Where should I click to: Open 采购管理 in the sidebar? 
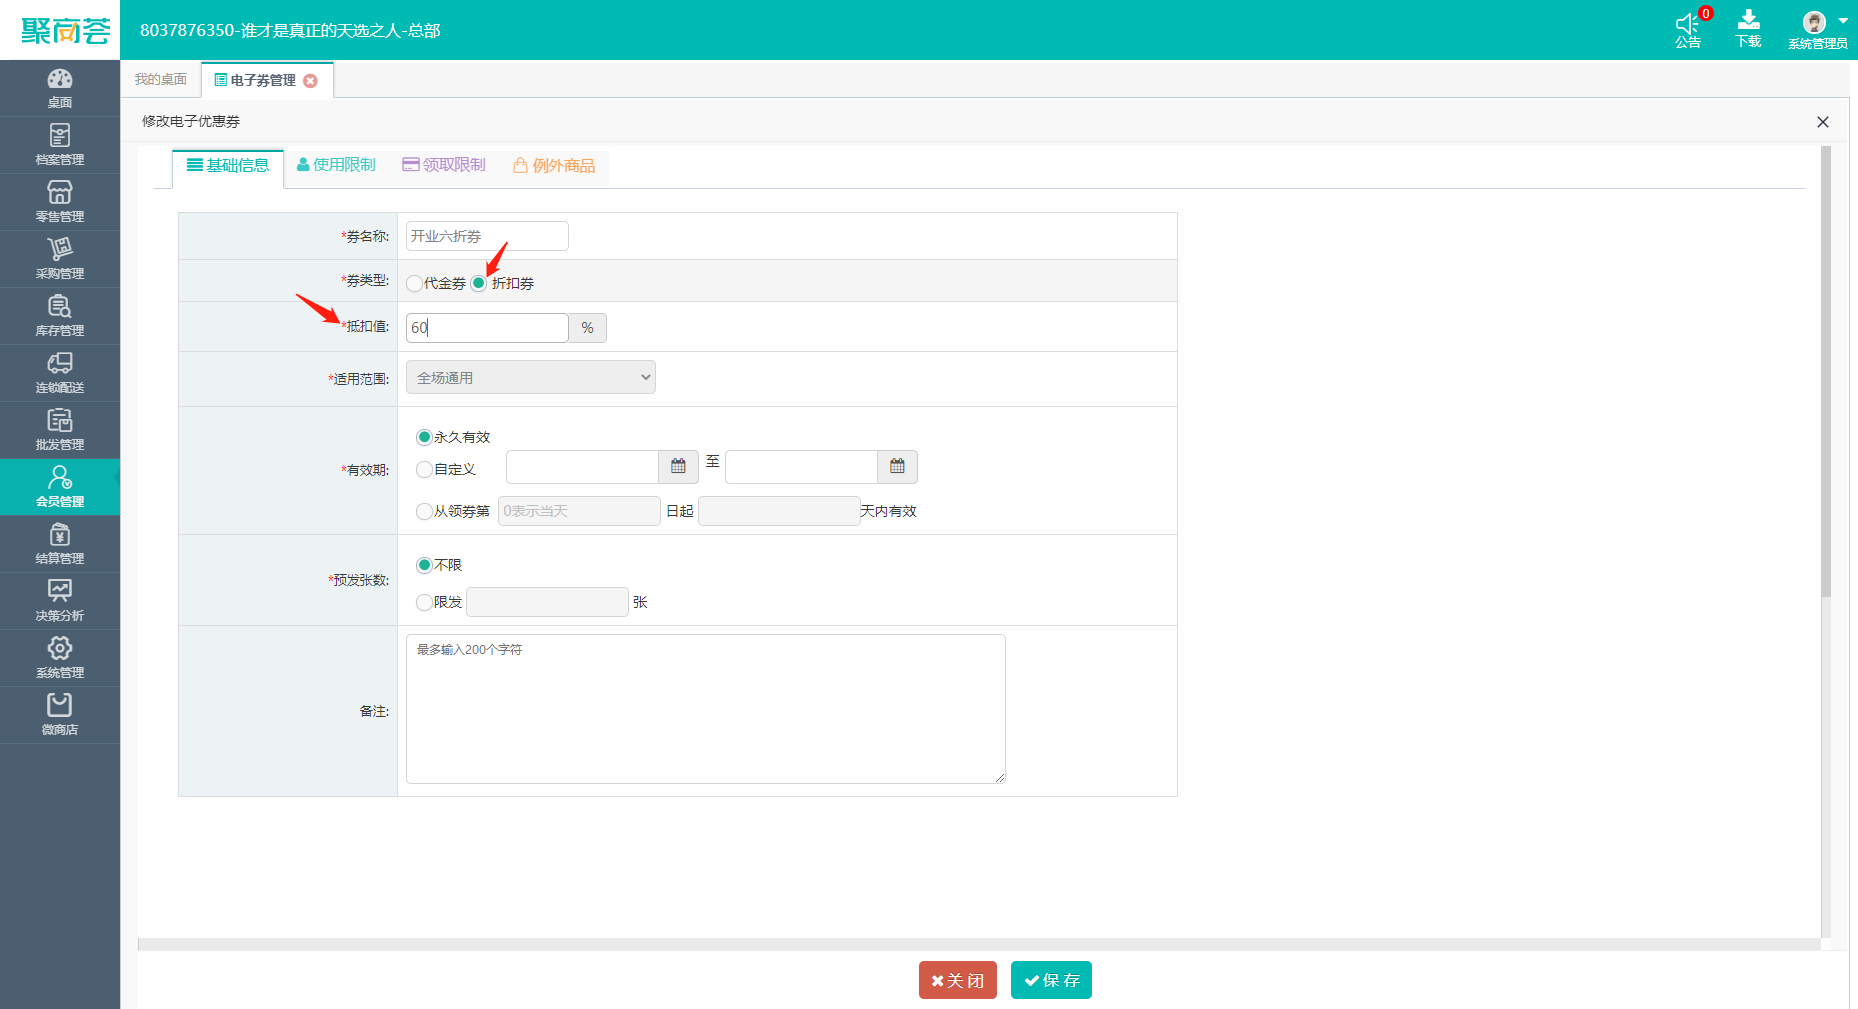(x=60, y=259)
